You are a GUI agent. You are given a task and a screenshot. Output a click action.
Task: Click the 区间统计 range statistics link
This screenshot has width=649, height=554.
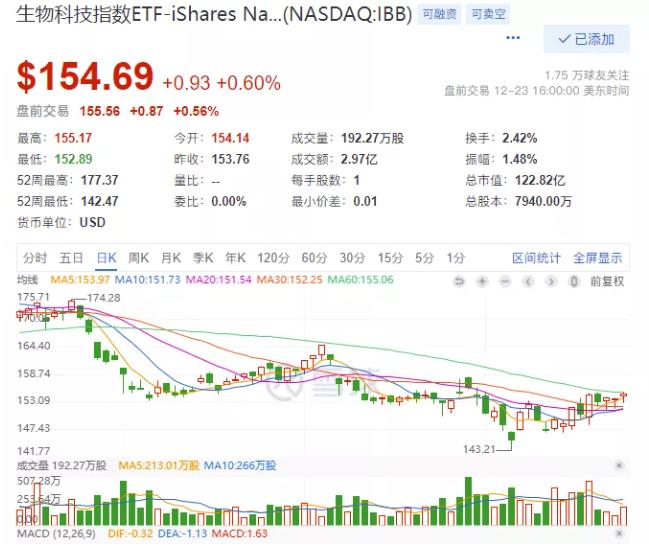537,257
